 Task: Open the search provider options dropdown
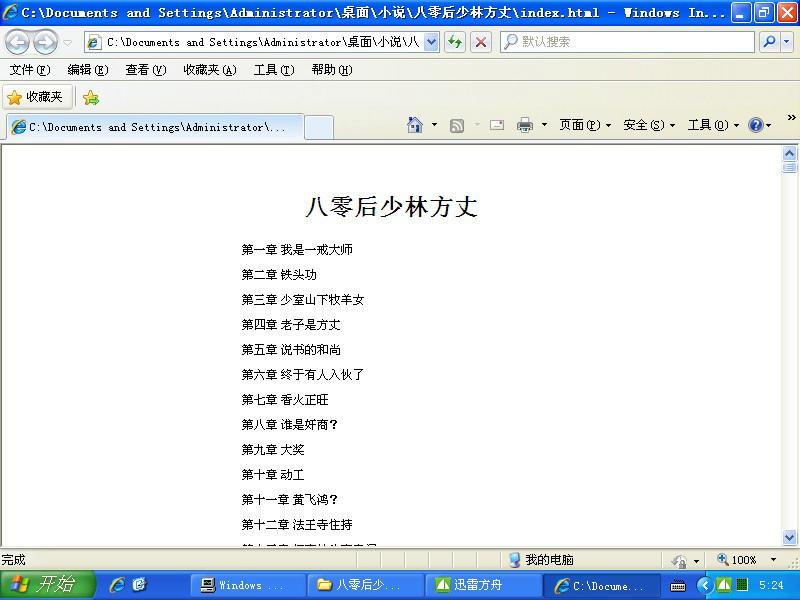(787, 42)
